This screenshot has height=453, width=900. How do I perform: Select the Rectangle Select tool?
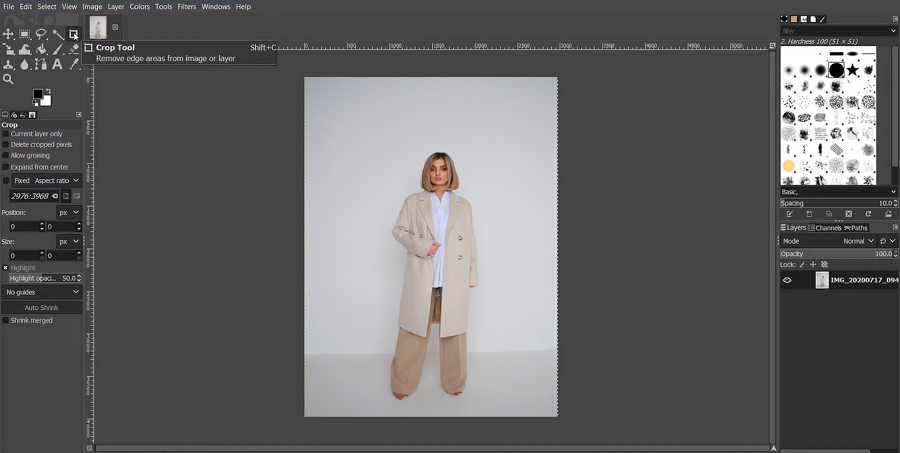[25, 35]
